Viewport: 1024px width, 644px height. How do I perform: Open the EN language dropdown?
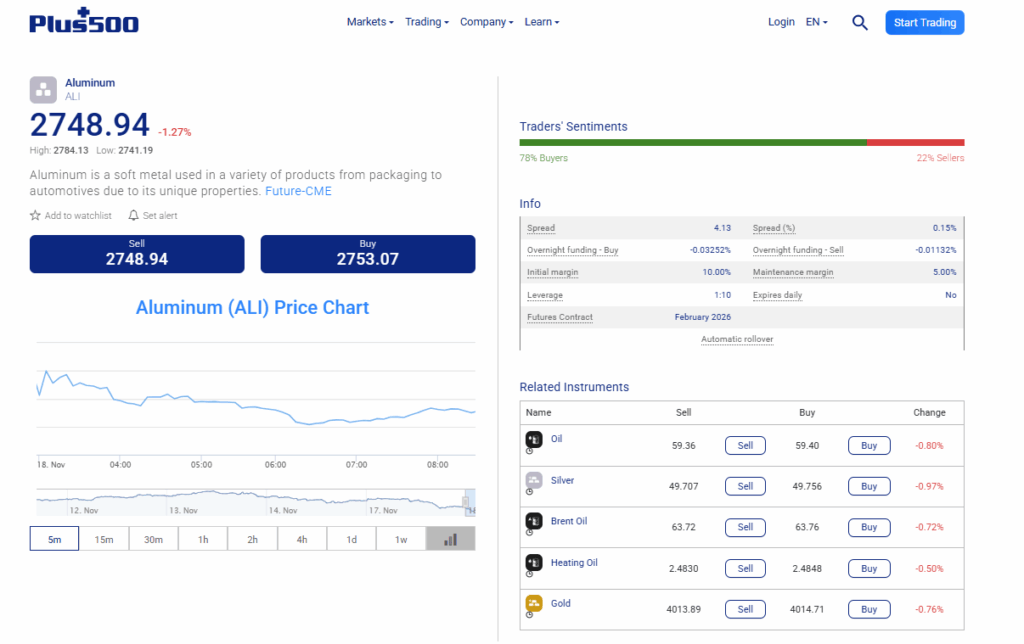(x=816, y=22)
